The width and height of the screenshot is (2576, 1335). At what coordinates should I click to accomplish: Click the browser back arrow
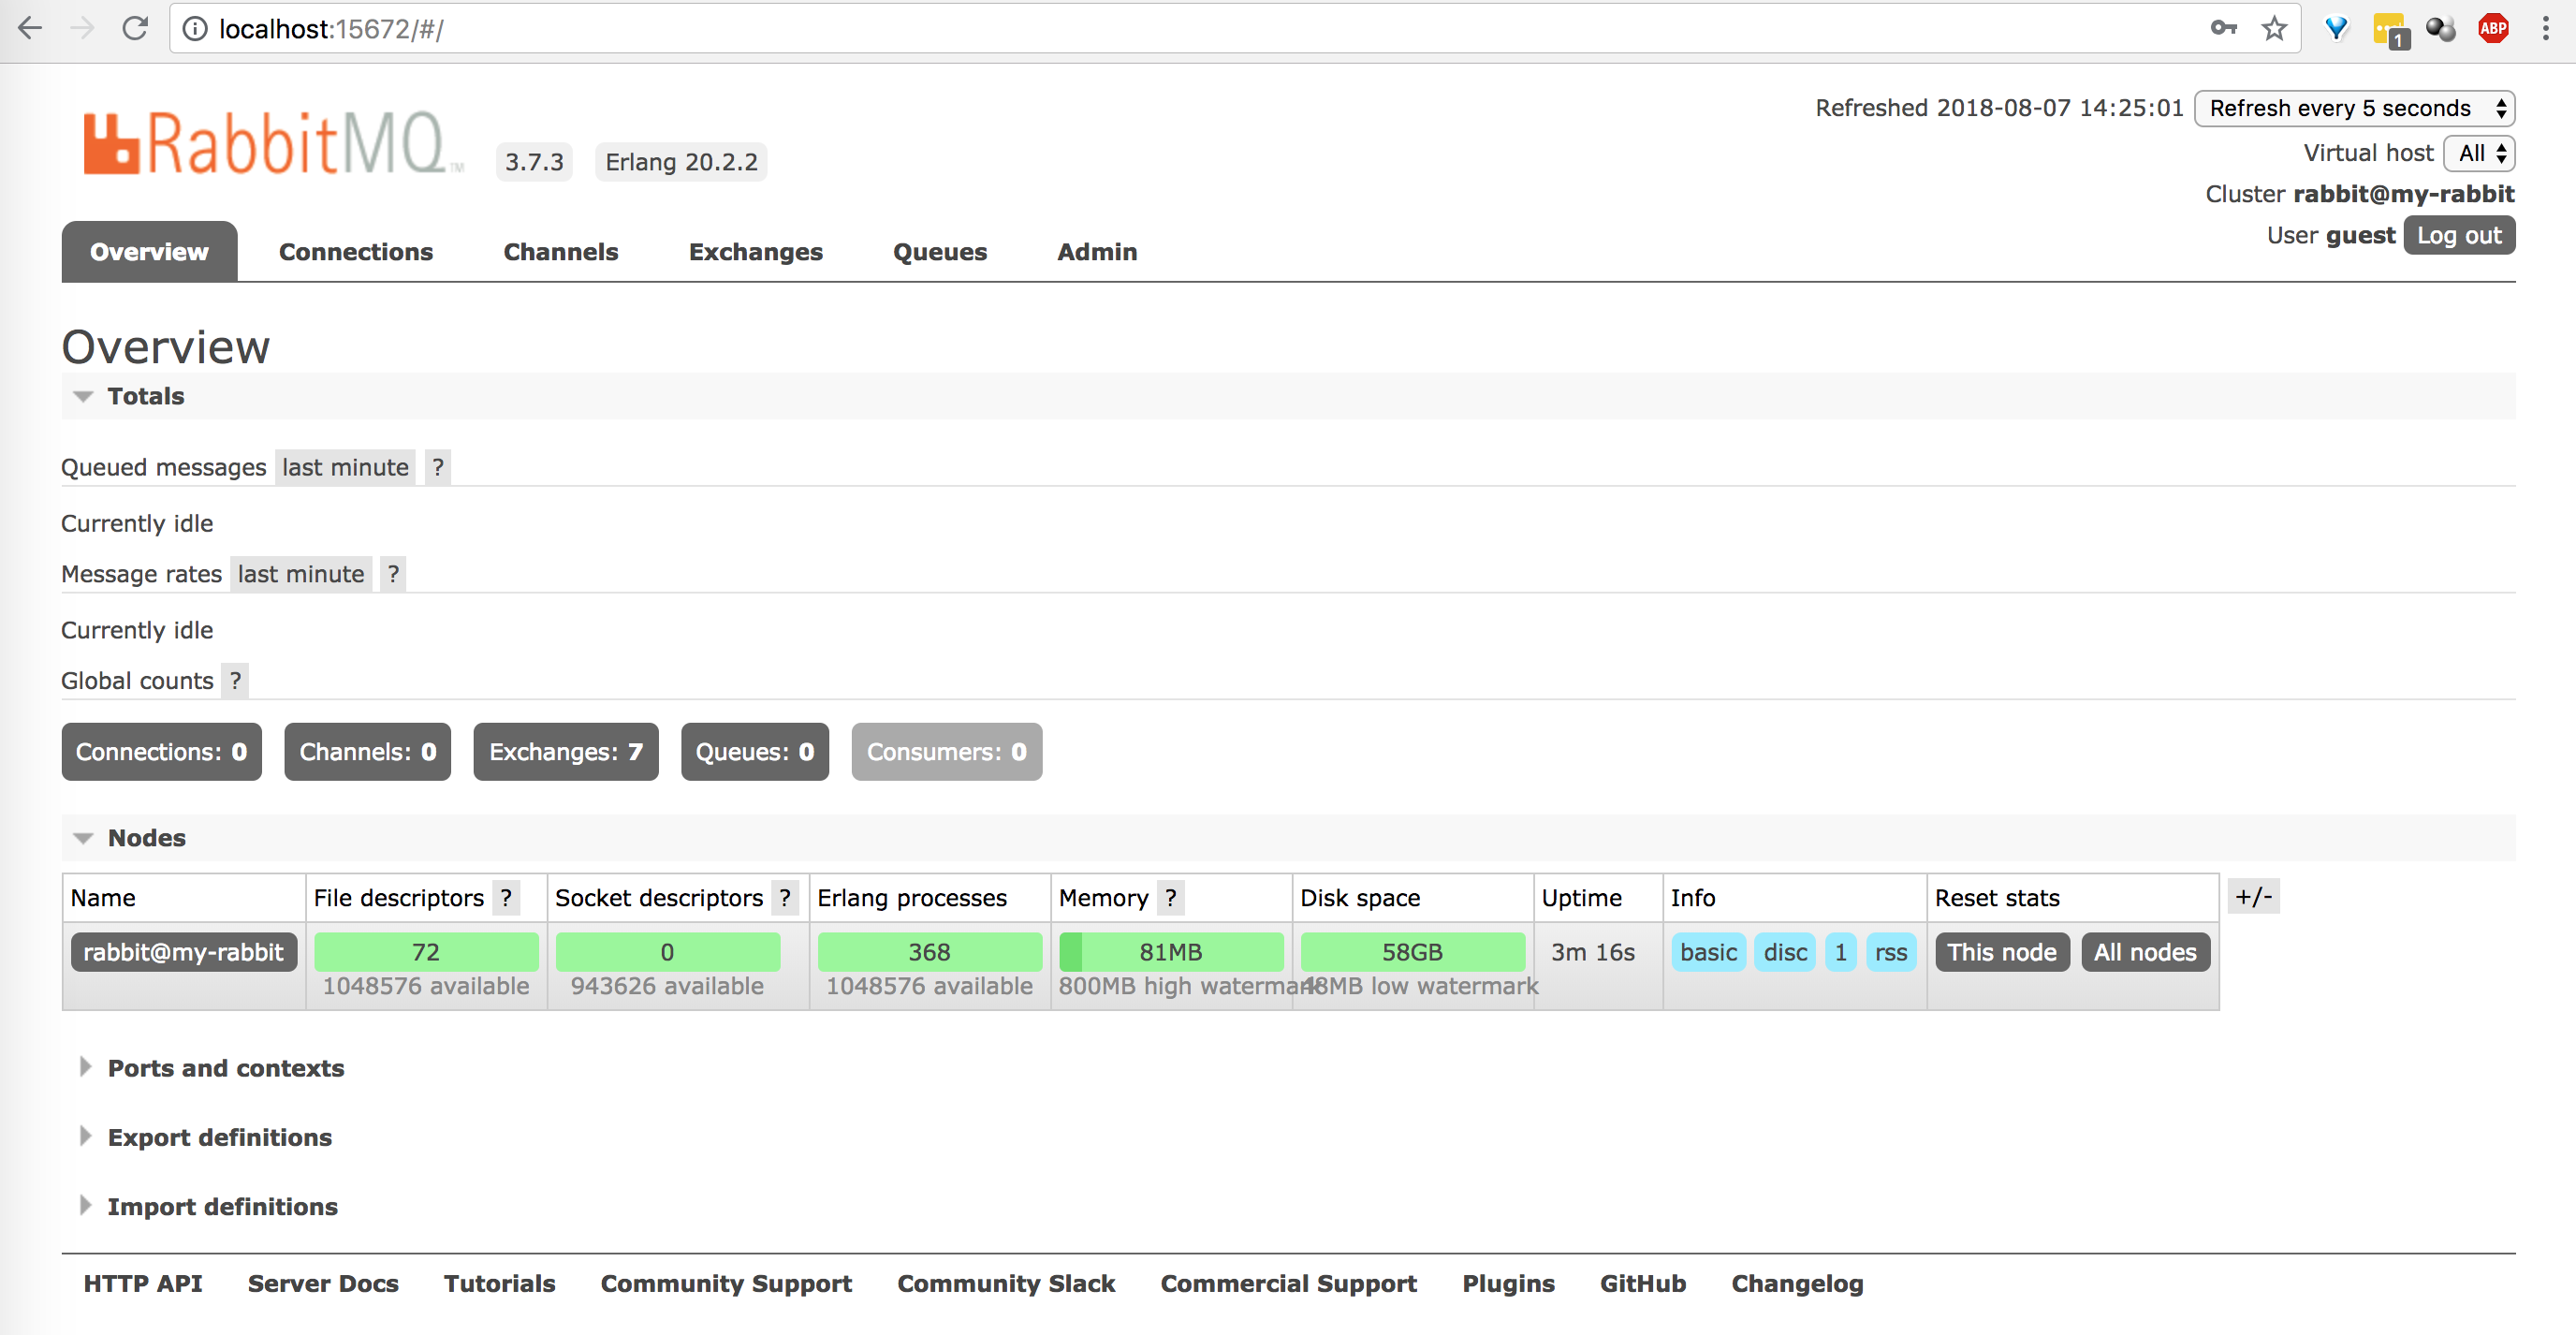pos(30,28)
